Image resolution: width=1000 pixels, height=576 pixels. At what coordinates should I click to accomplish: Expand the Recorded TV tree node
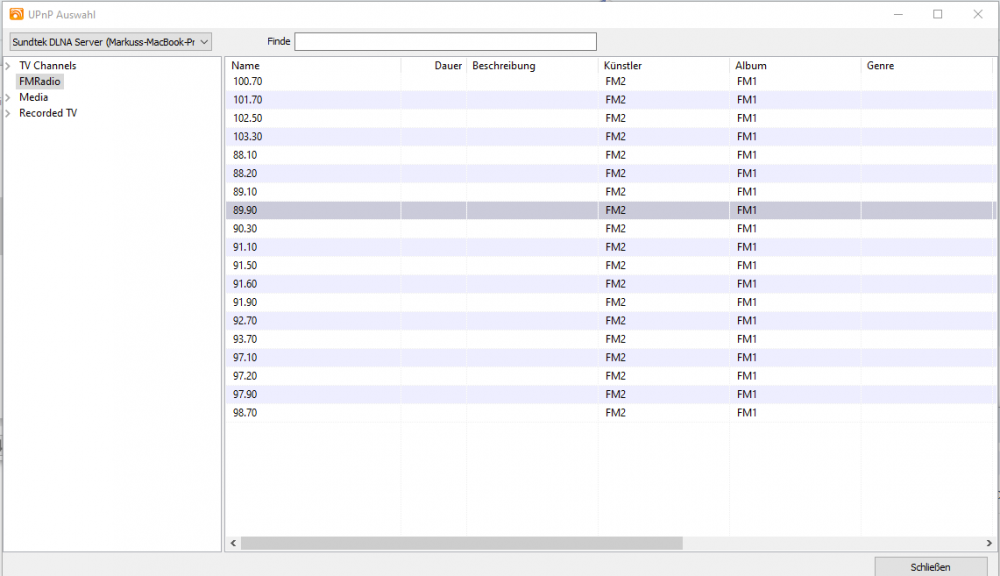pos(8,114)
